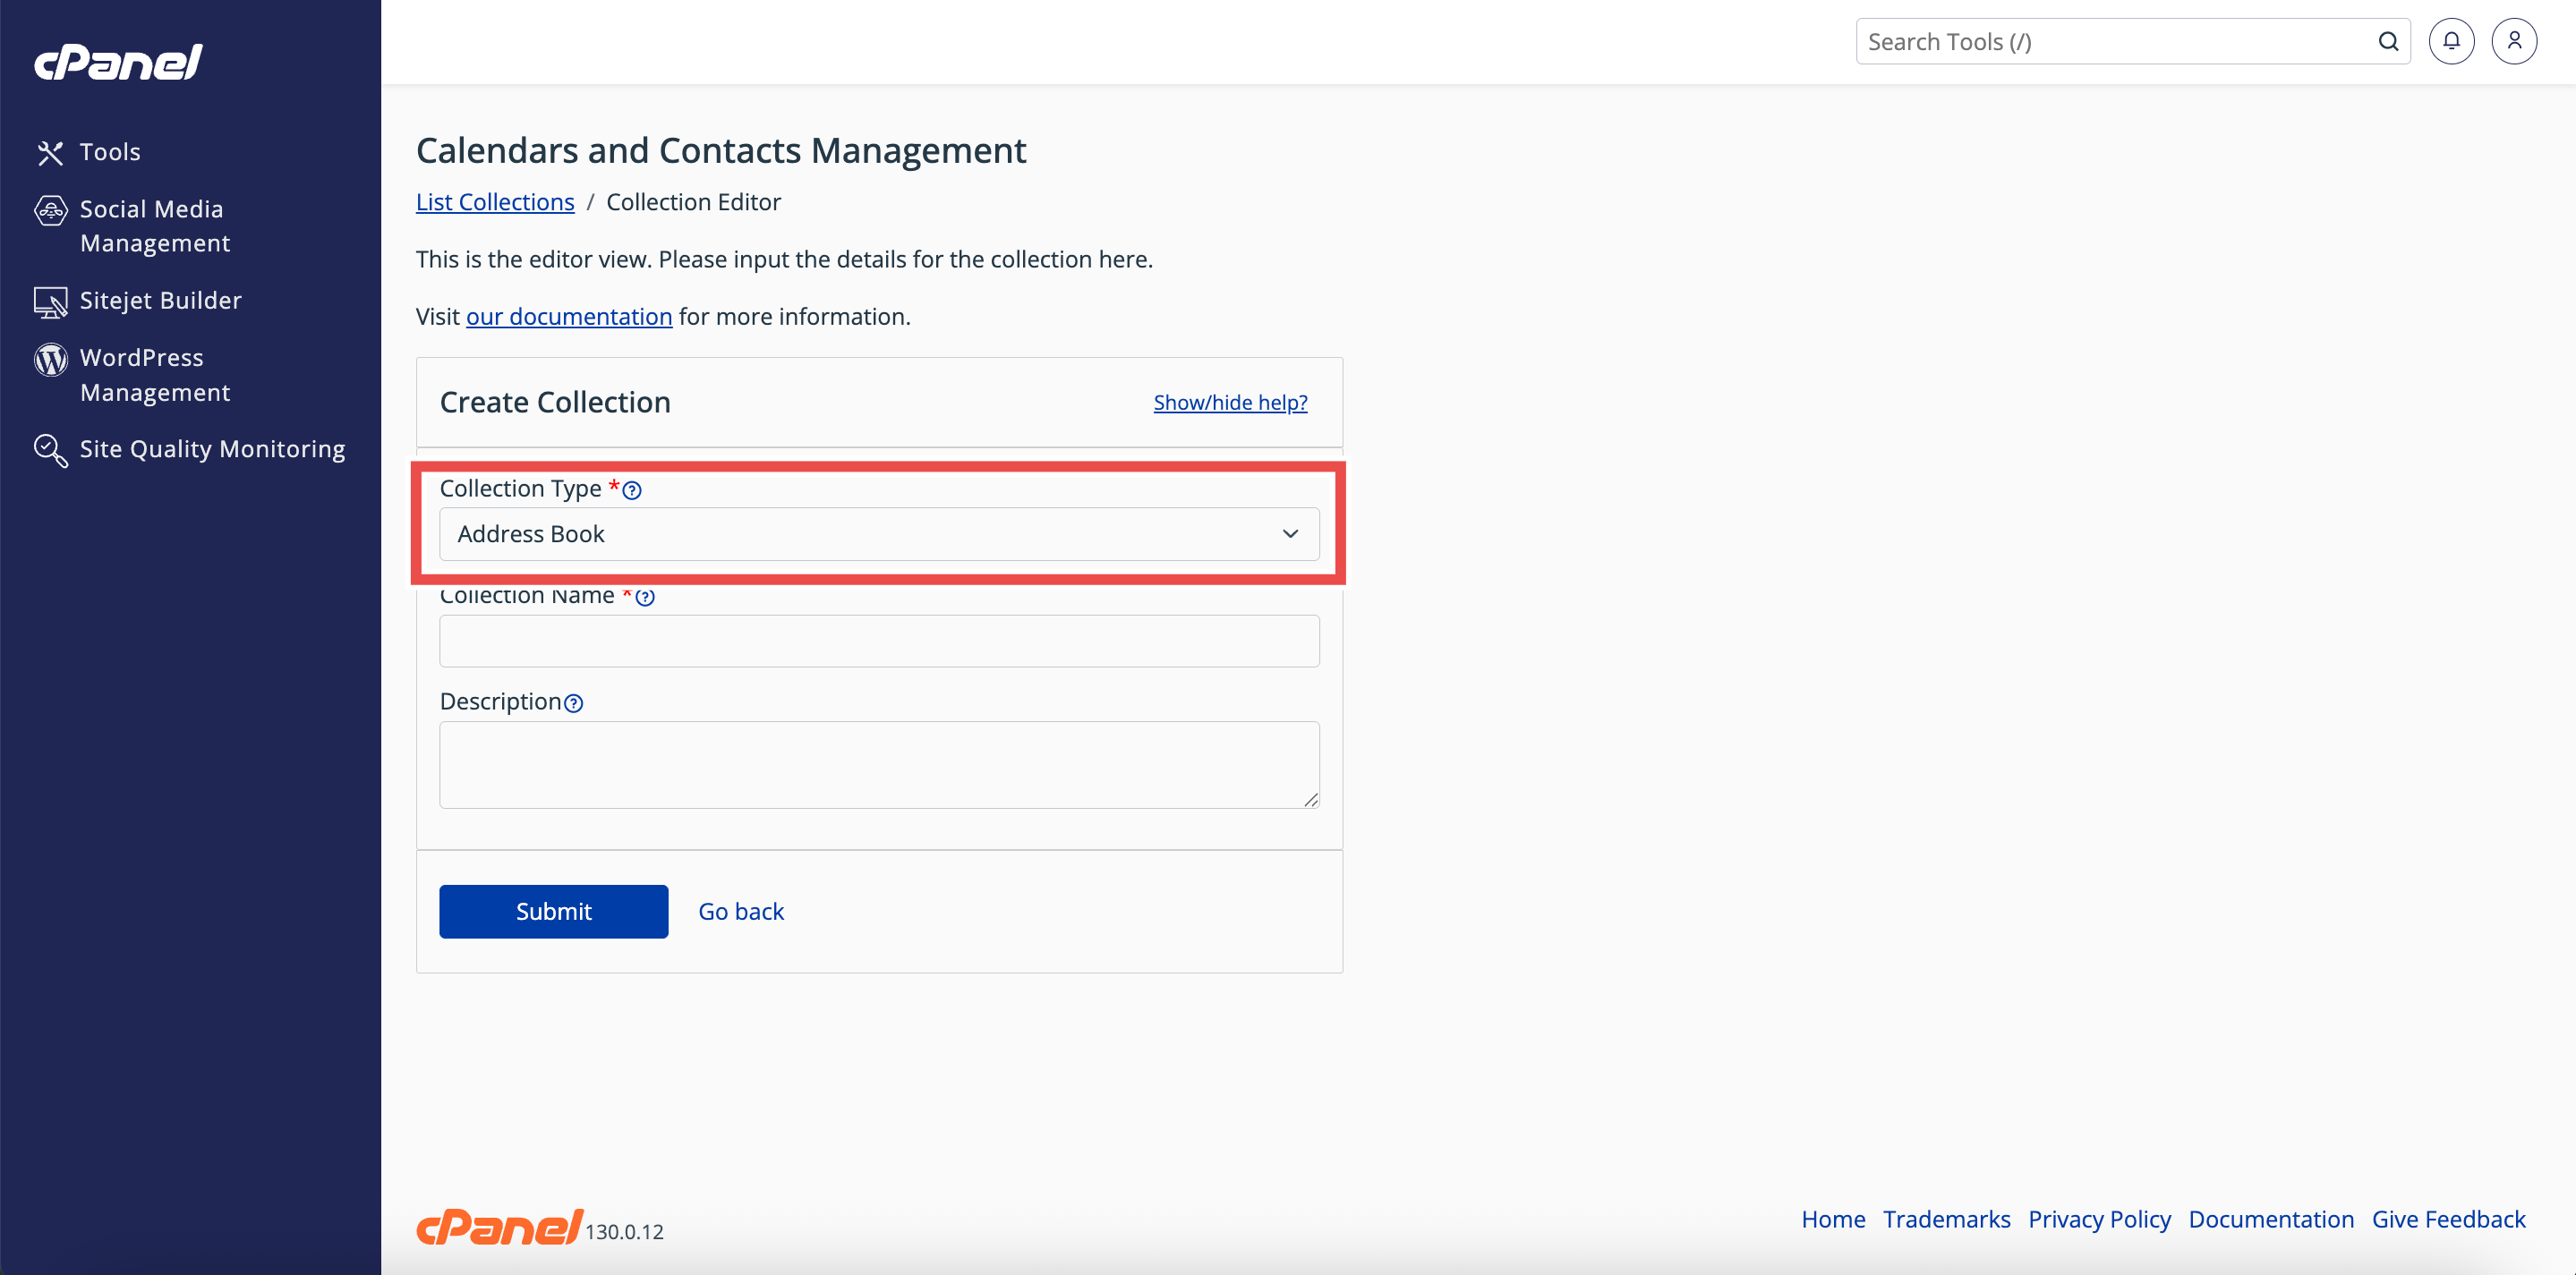Click the orange cPanel footer logo
Screen dimensions: 2576x1275
tap(498, 1227)
